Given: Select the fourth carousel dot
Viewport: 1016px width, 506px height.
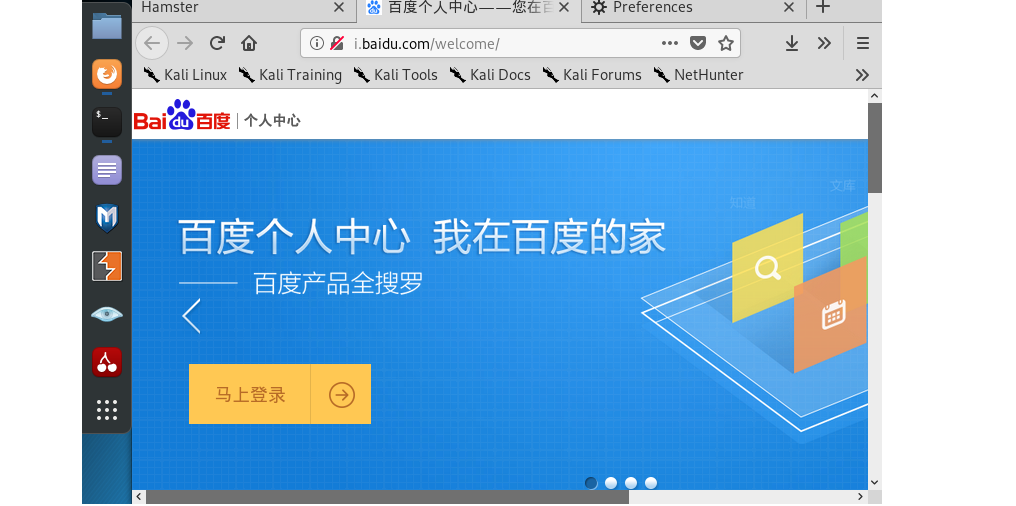Looking at the screenshot, I should 651,483.
